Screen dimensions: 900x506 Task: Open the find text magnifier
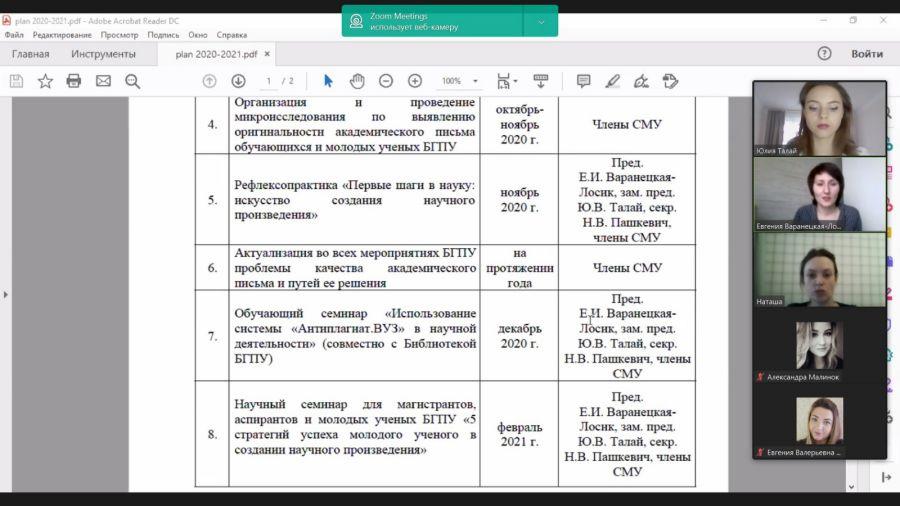133,81
